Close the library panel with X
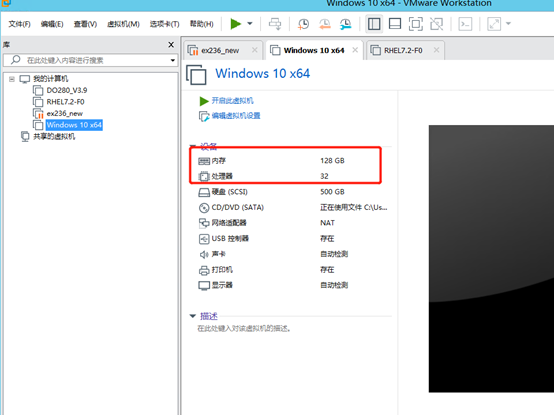The height and width of the screenshot is (415, 554). (171, 45)
